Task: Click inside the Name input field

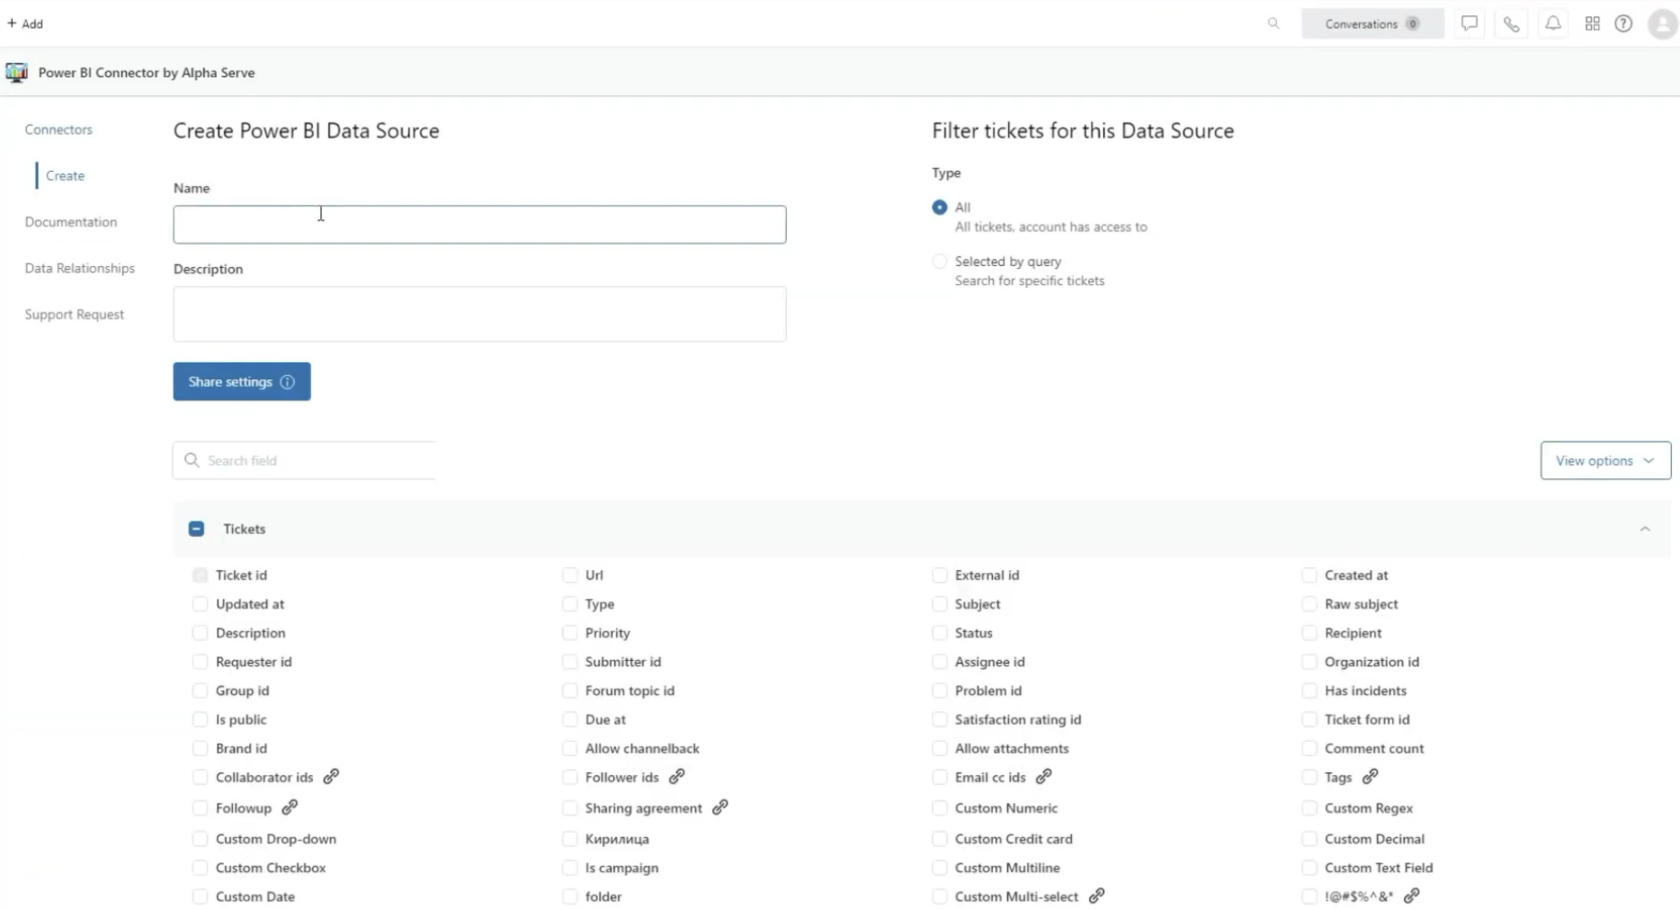Action: click(480, 224)
